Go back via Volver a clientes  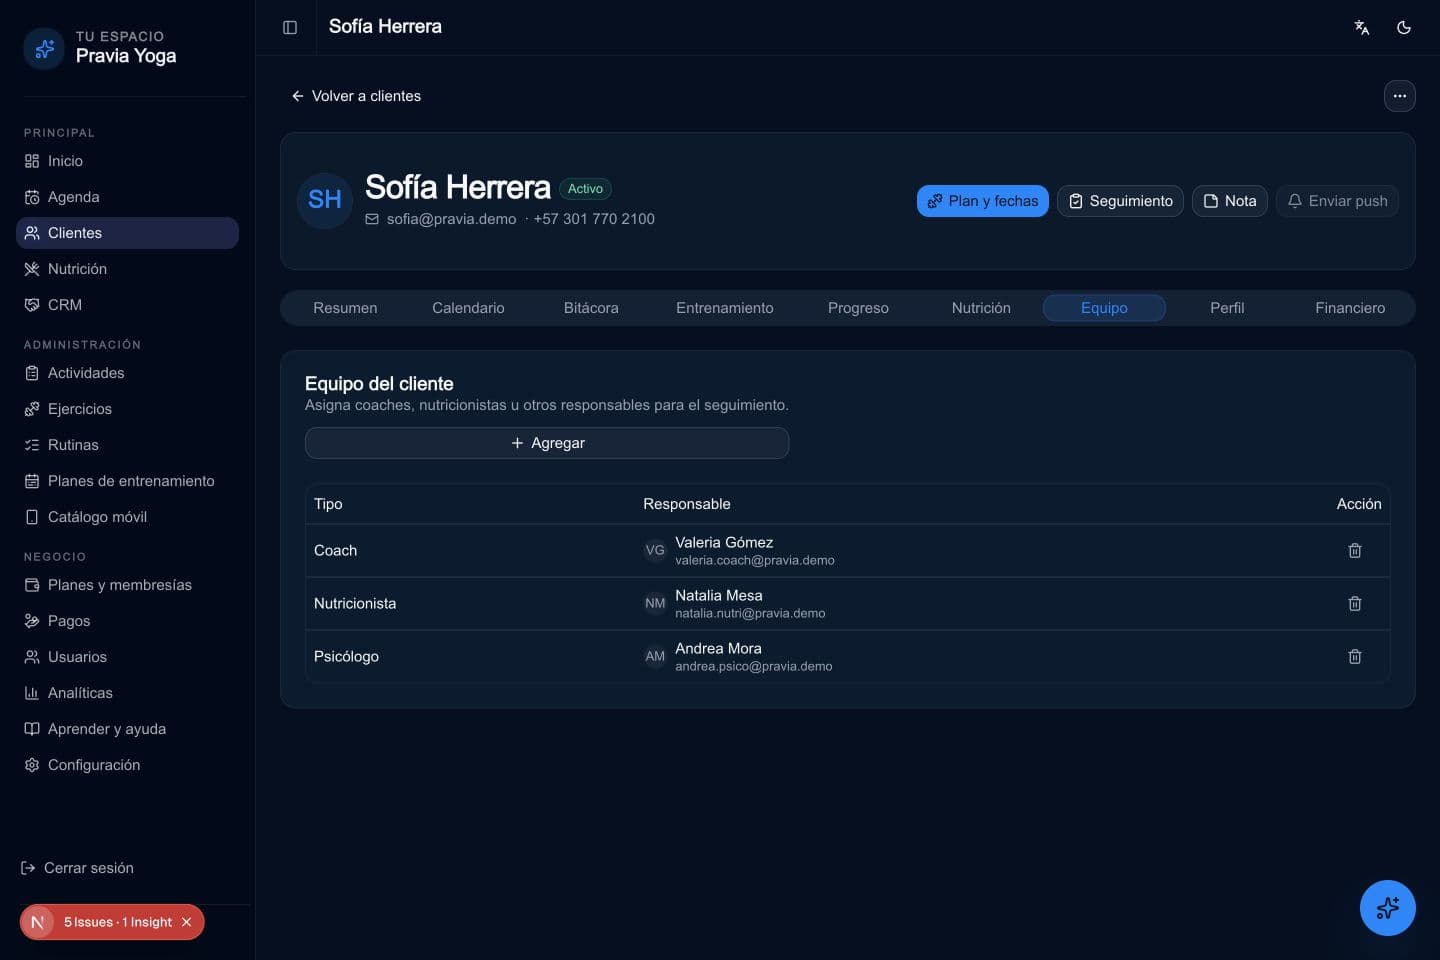(356, 96)
